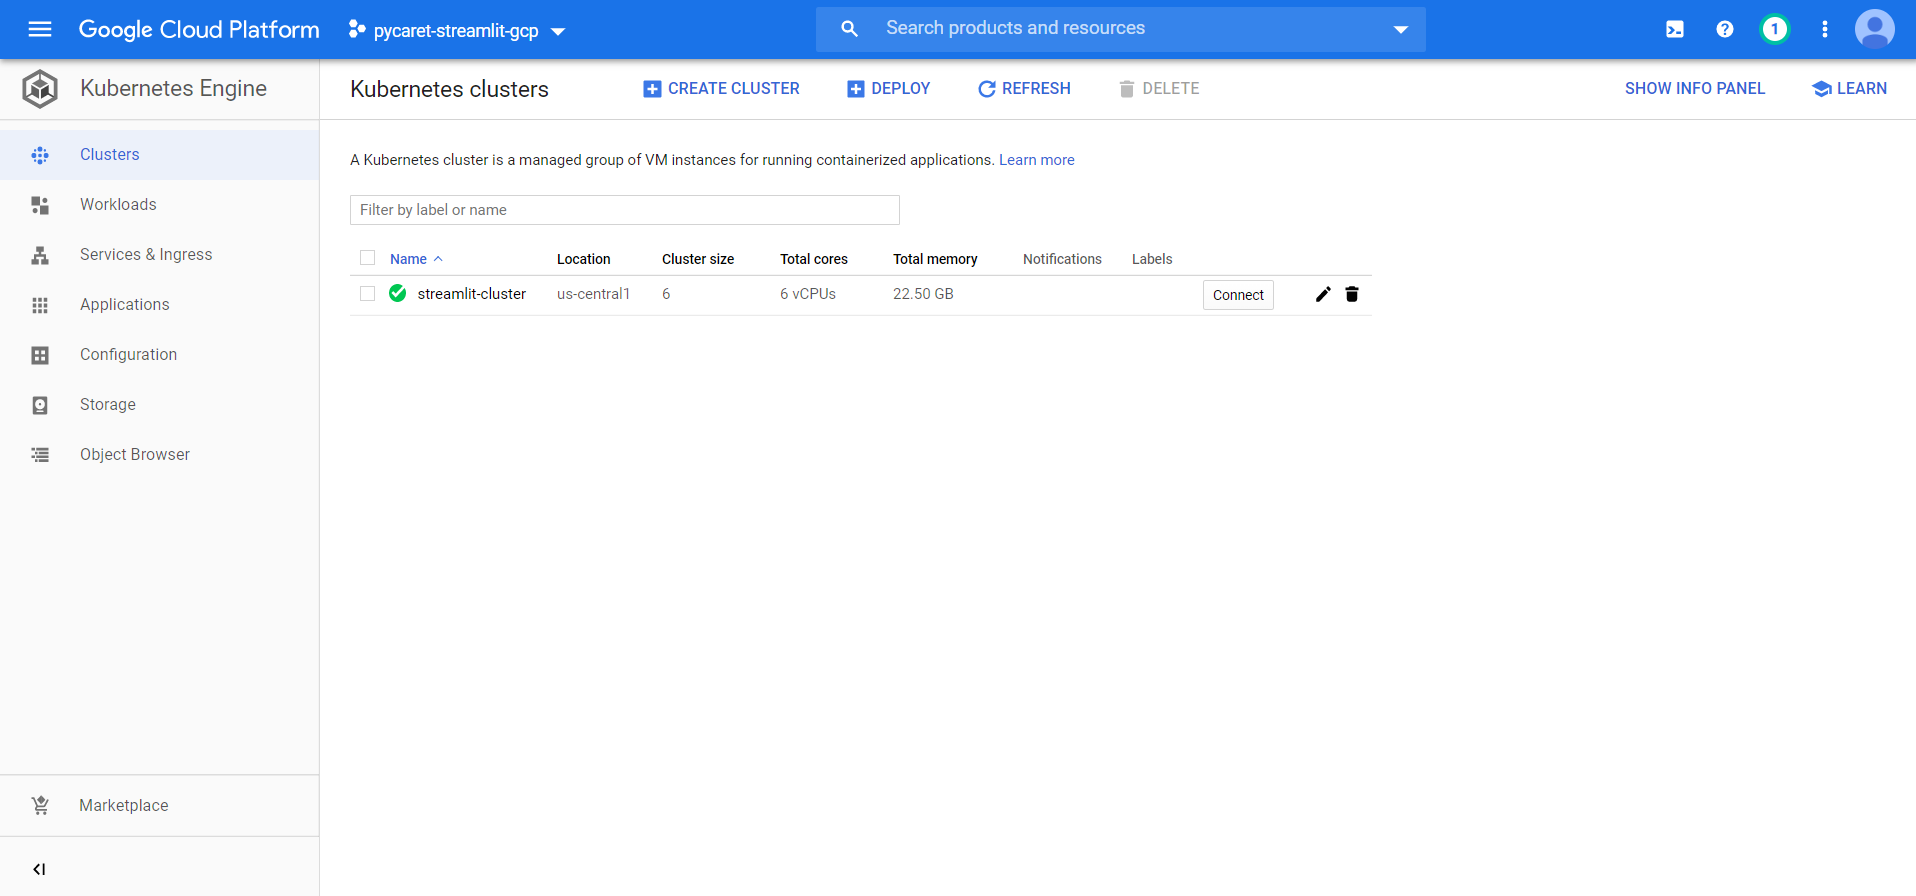View the notifications badge showing 1
1916x896 pixels.
point(1775,29)
